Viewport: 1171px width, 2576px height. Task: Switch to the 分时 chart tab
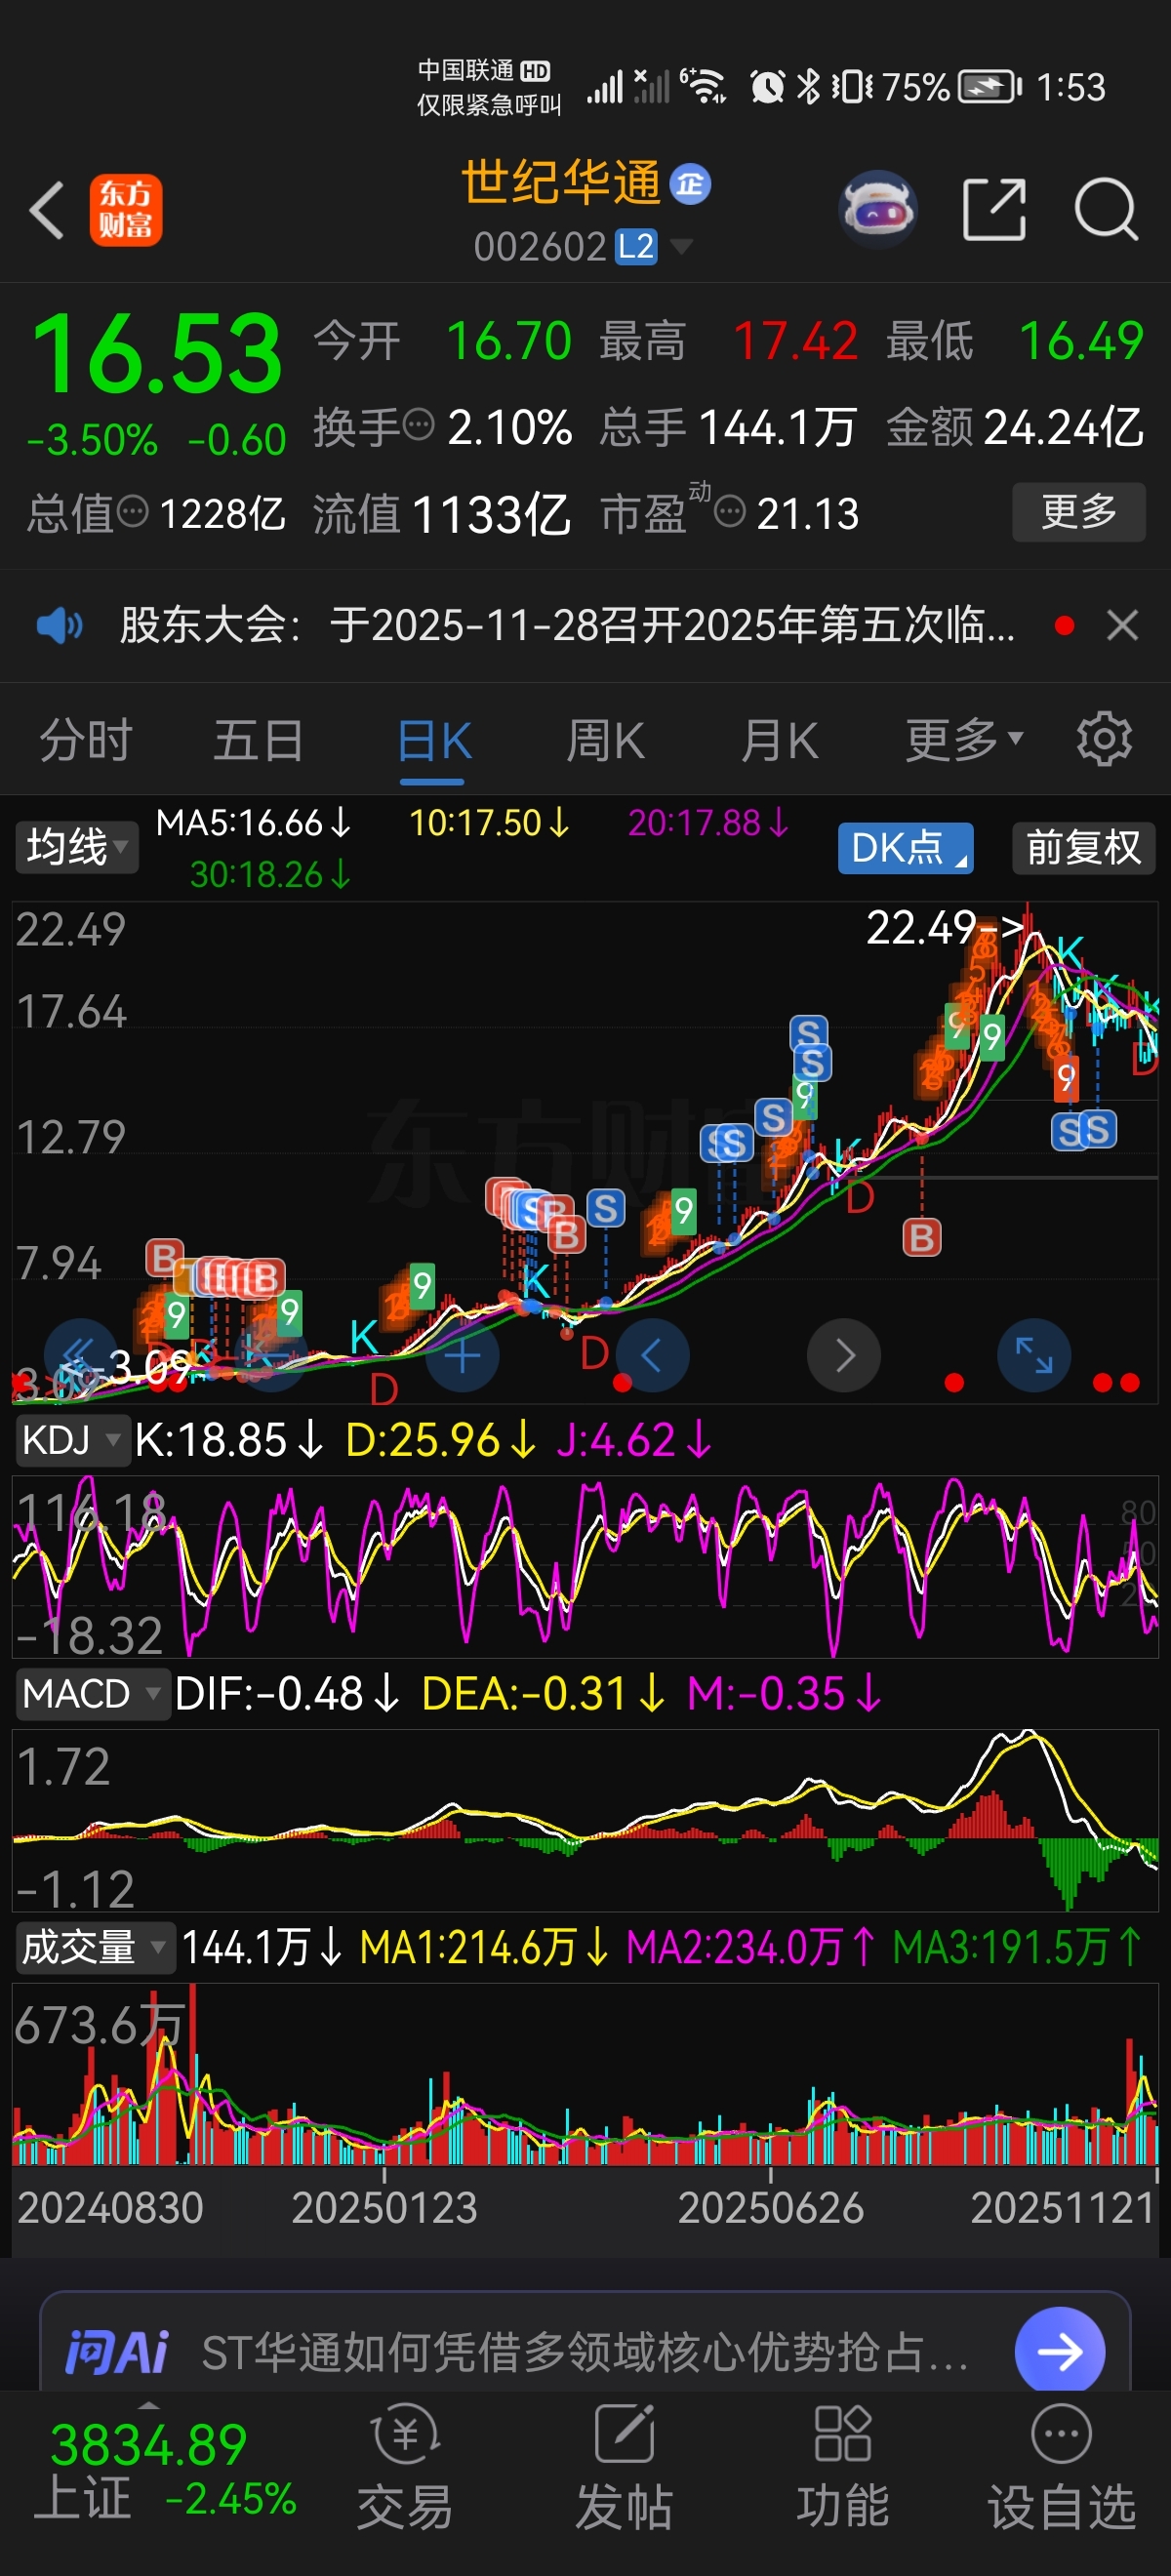pyautogui.click(x=86, y=741)
